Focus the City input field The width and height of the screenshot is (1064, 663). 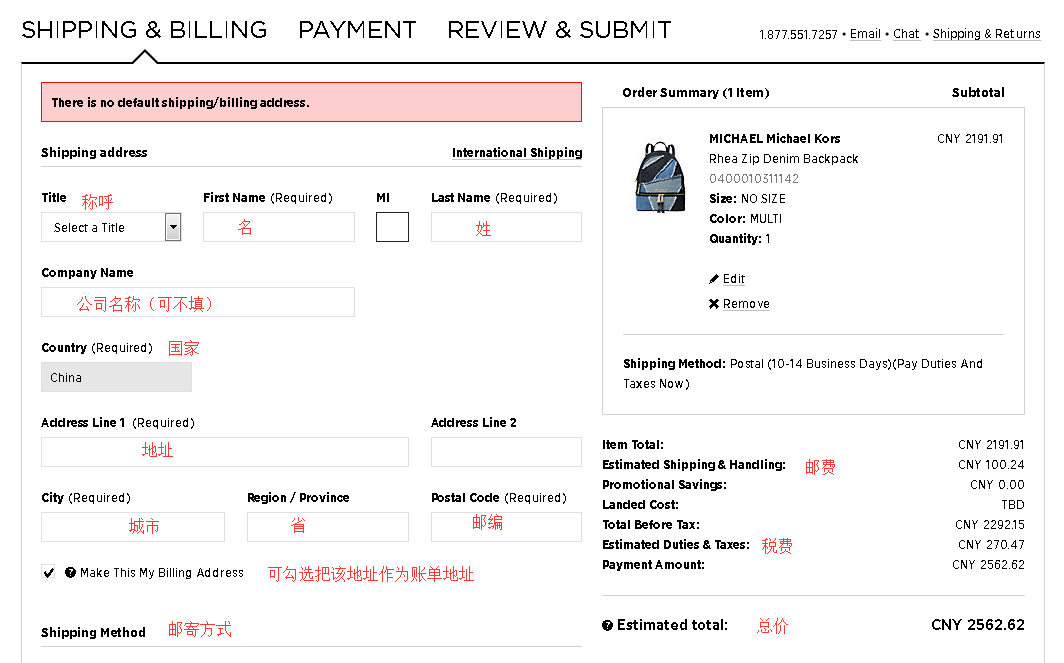133,527
